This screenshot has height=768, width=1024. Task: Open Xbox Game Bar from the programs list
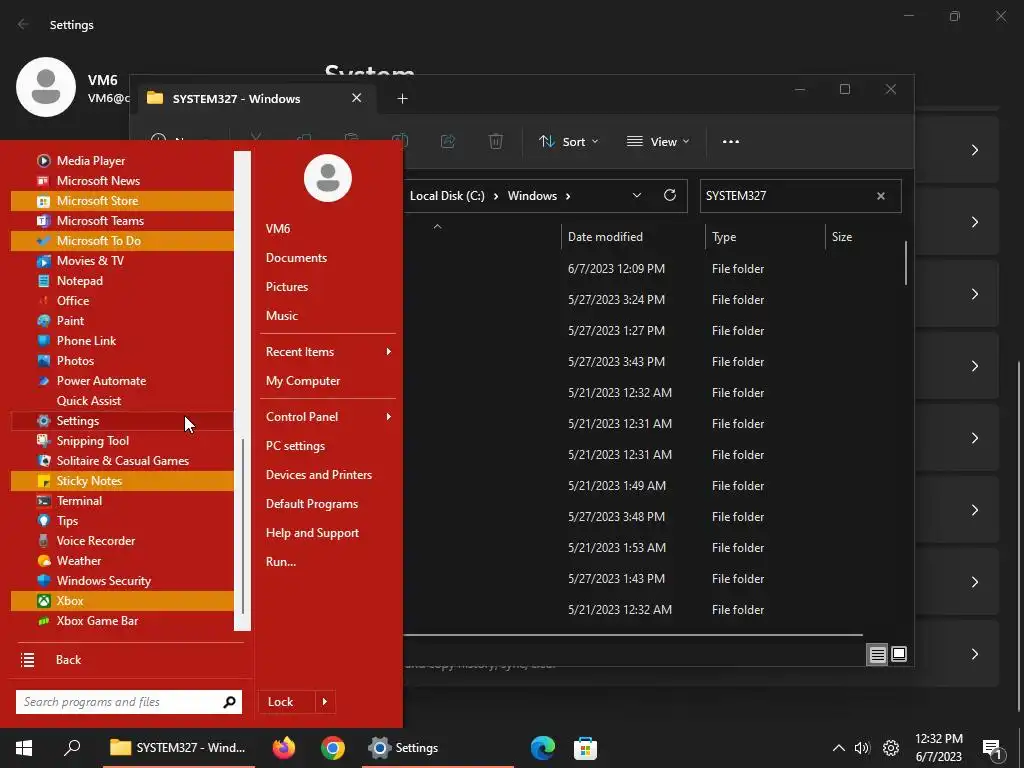pyautogui.click(x=122, y=621)
